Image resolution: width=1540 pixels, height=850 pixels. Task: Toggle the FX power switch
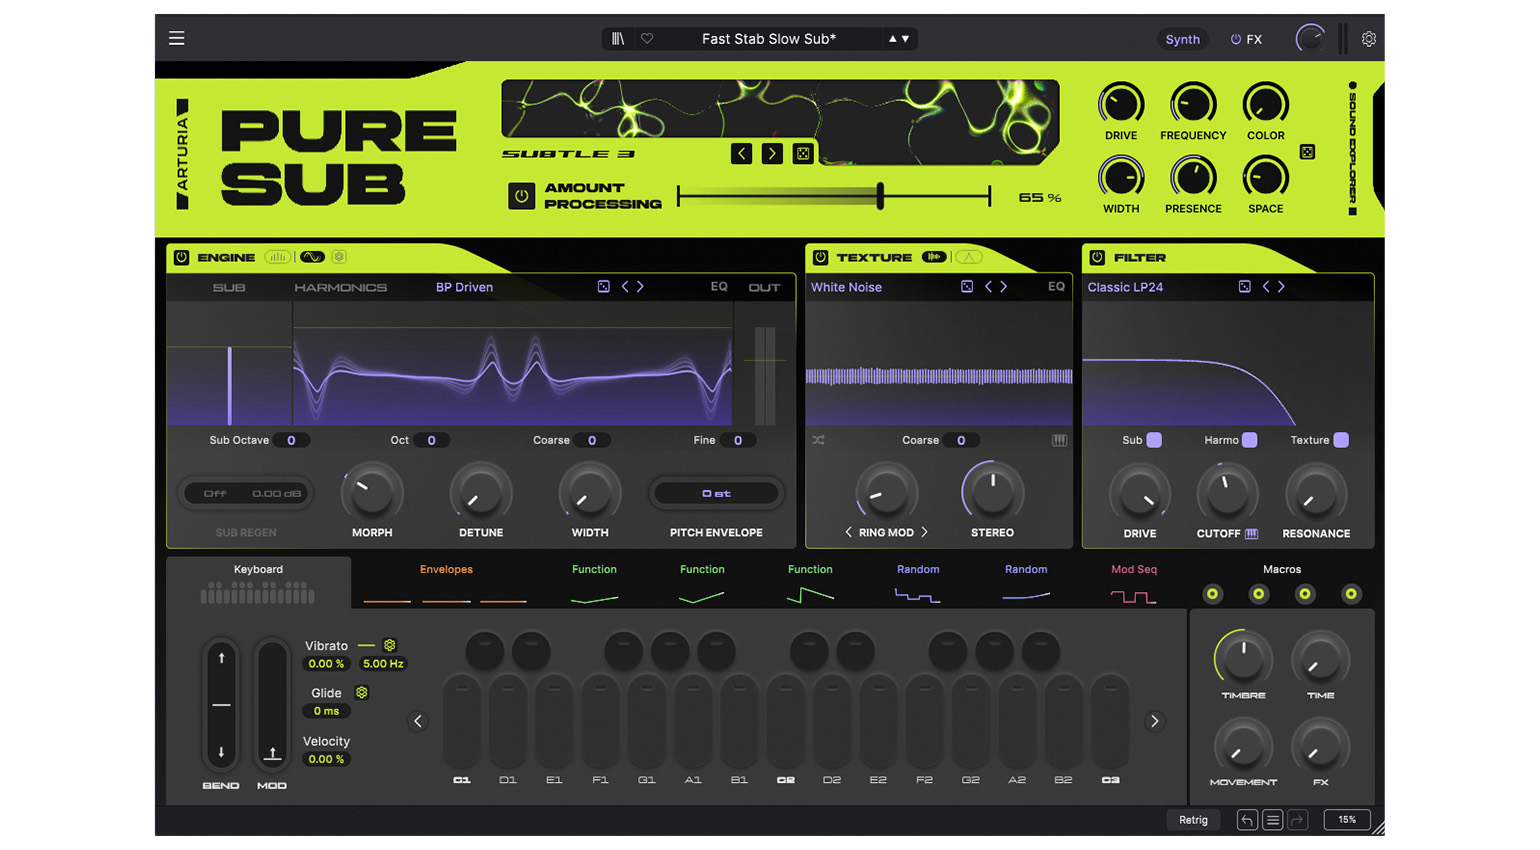[x=1236, y=40]
